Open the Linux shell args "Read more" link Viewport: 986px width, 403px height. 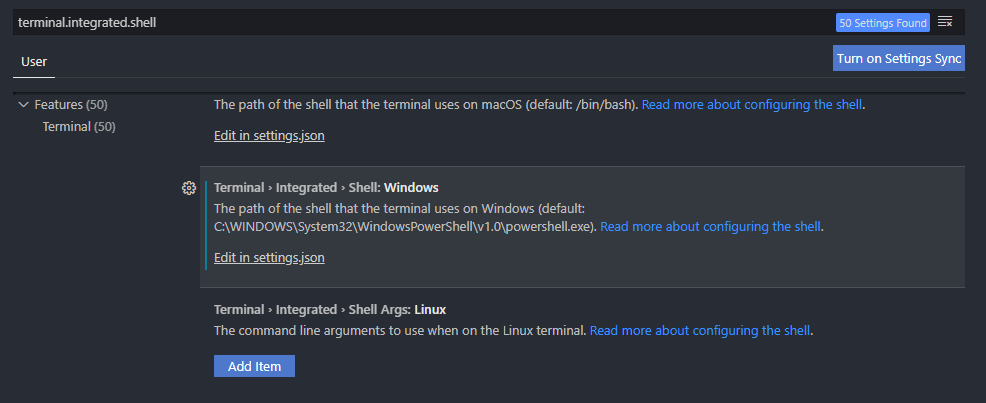(700, 330)
